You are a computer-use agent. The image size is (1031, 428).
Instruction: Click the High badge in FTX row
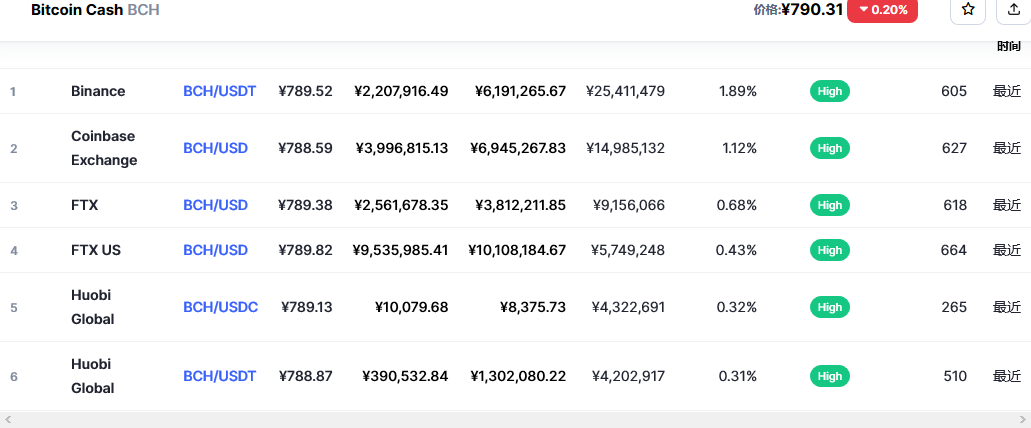tap(829, 205)
